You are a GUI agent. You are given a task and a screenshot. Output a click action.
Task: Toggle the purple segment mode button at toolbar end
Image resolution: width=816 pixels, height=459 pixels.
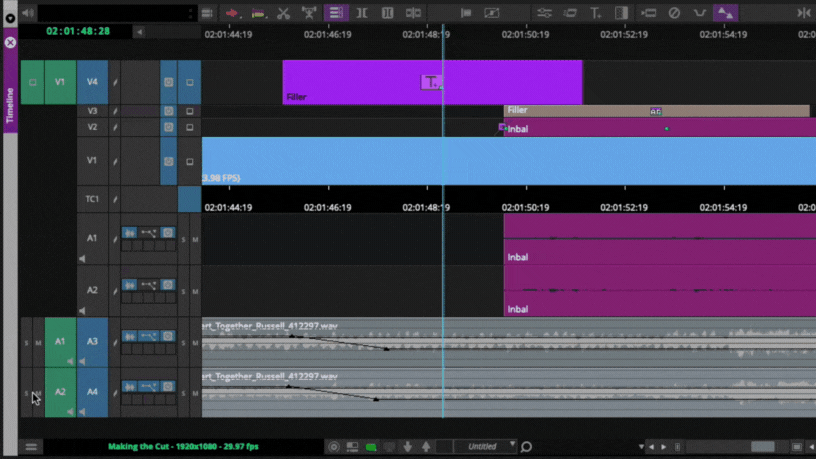725,13
